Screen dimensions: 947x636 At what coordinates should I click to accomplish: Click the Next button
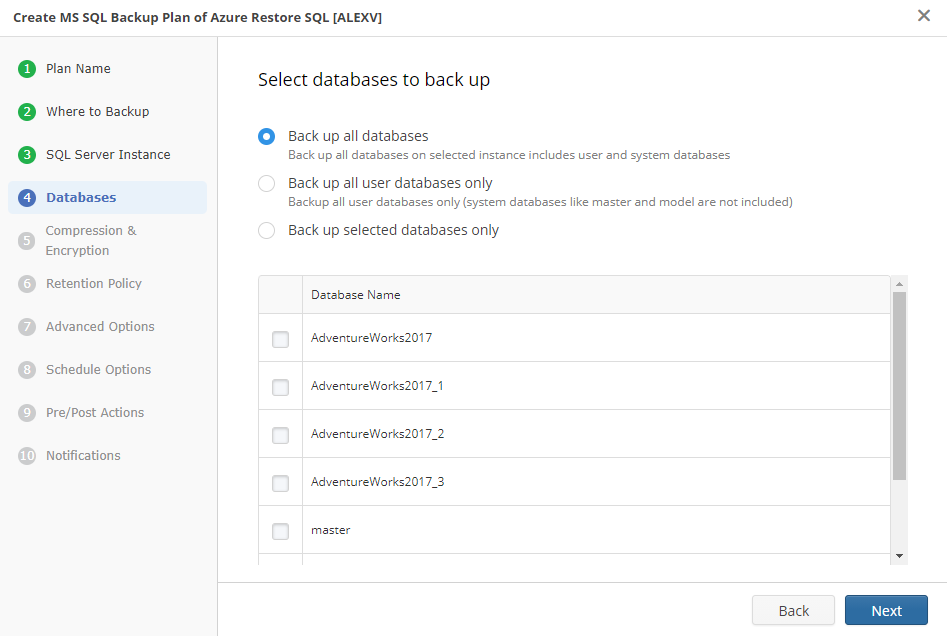point(886,610)
